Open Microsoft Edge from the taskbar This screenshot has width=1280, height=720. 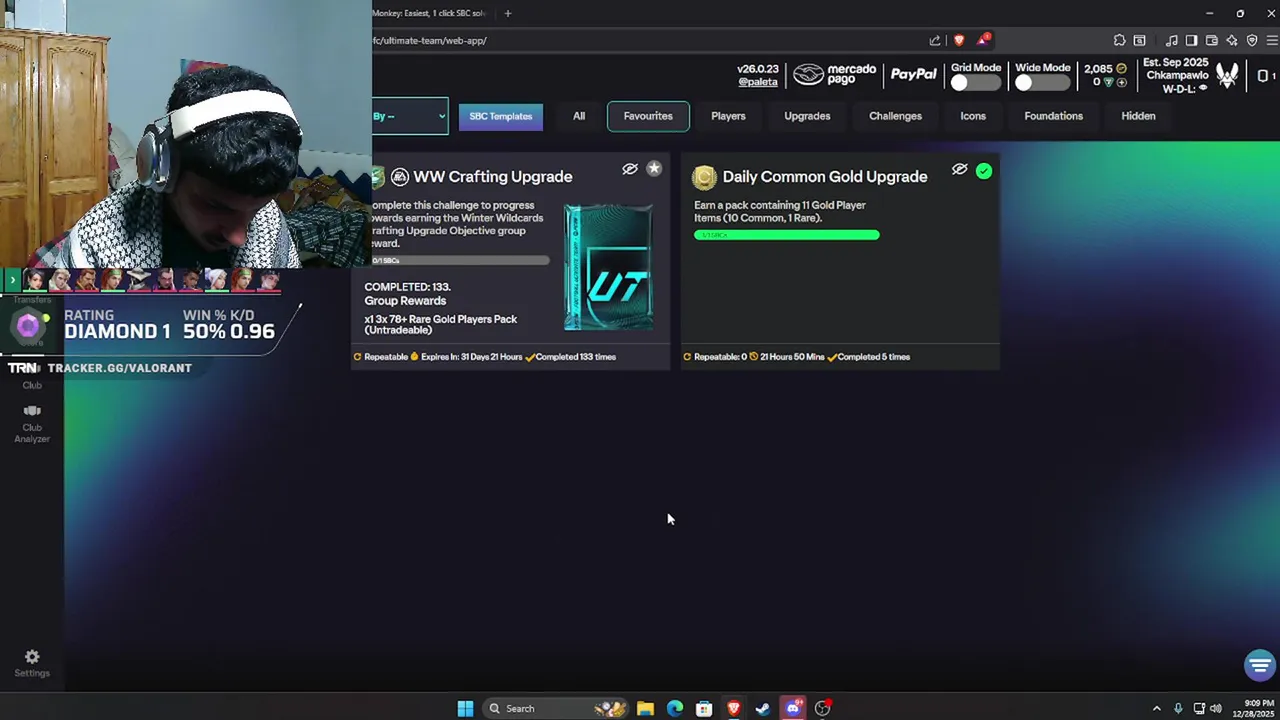[x=675, y=708]
